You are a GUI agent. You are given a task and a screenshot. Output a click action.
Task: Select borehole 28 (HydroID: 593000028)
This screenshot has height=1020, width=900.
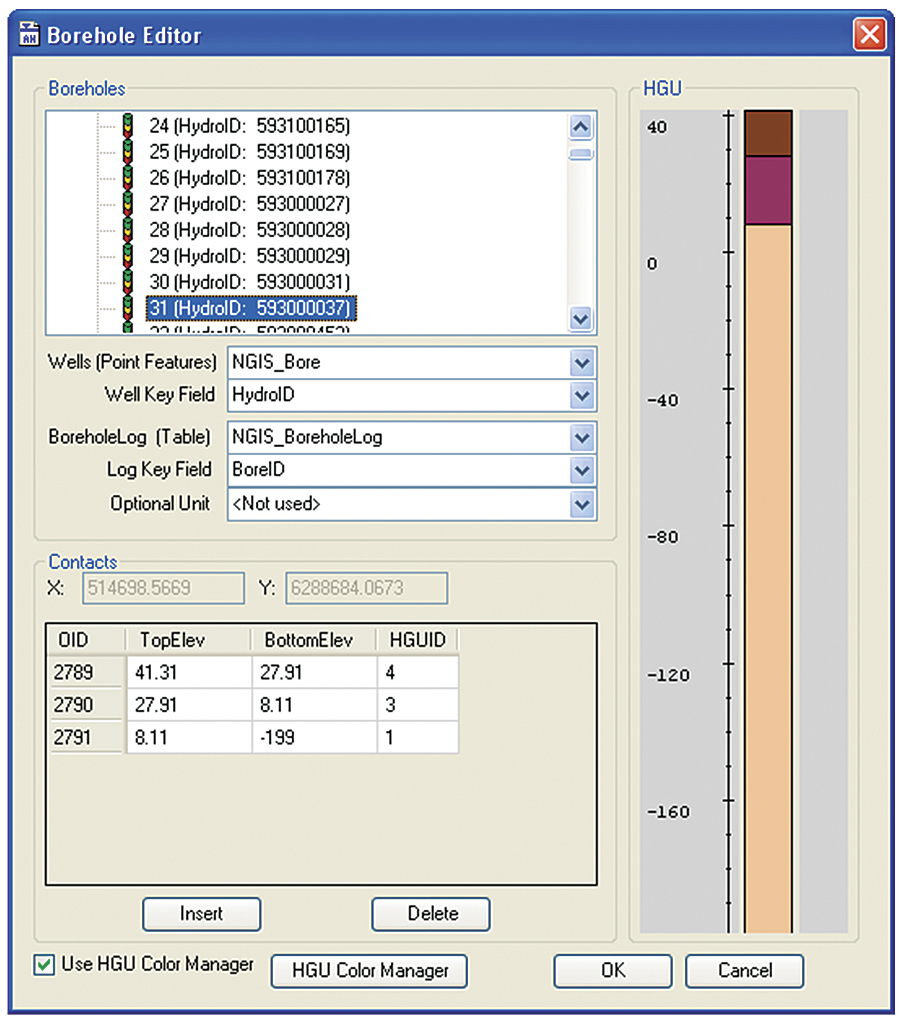coord(250,230)
